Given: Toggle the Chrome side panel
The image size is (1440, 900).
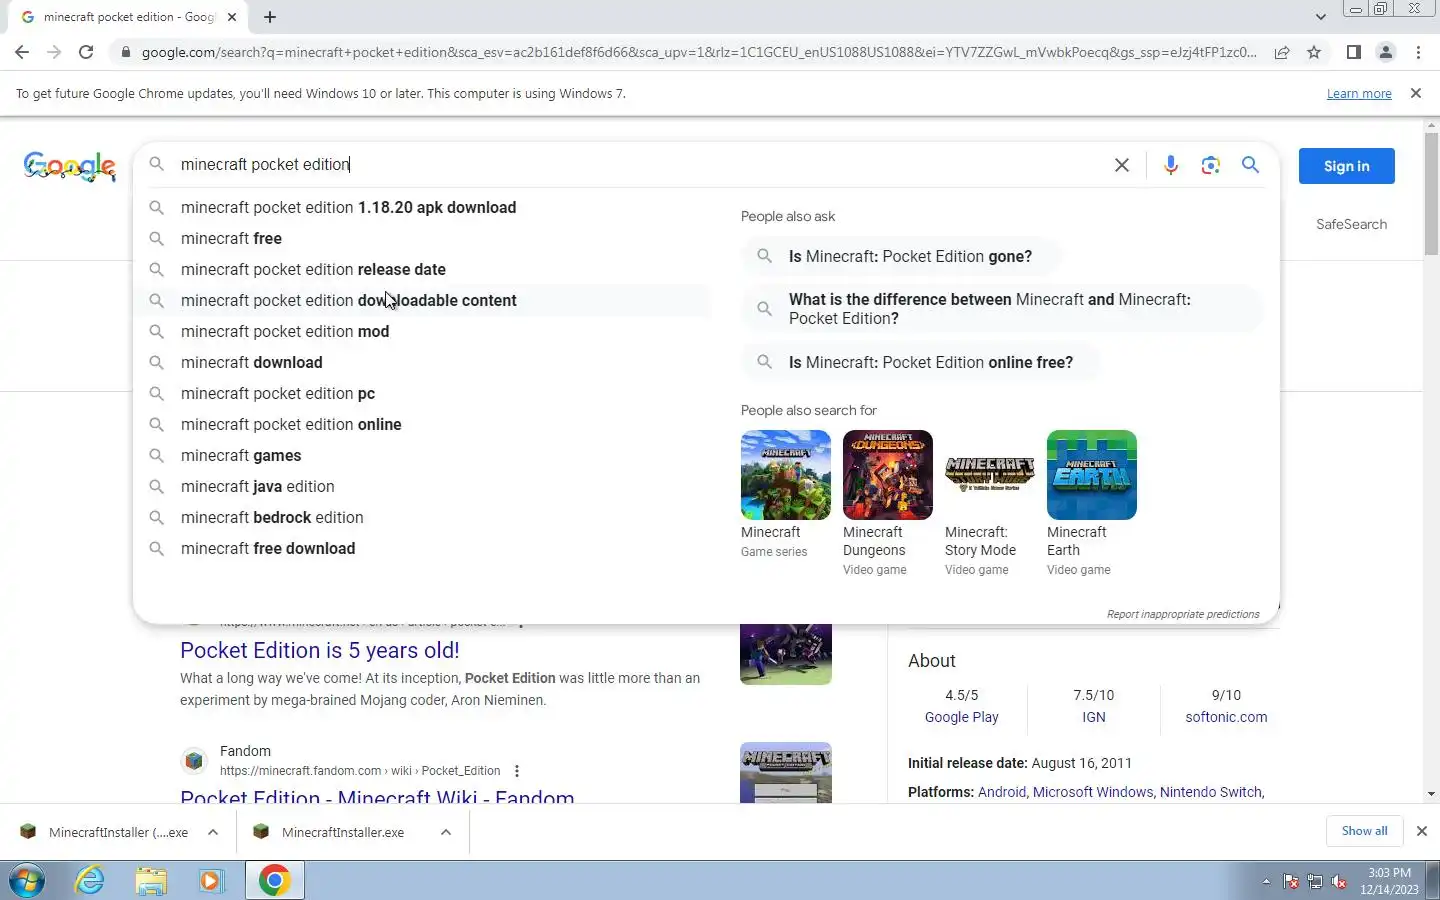Looking at the screenshot, I should (x=1353, y=52).
